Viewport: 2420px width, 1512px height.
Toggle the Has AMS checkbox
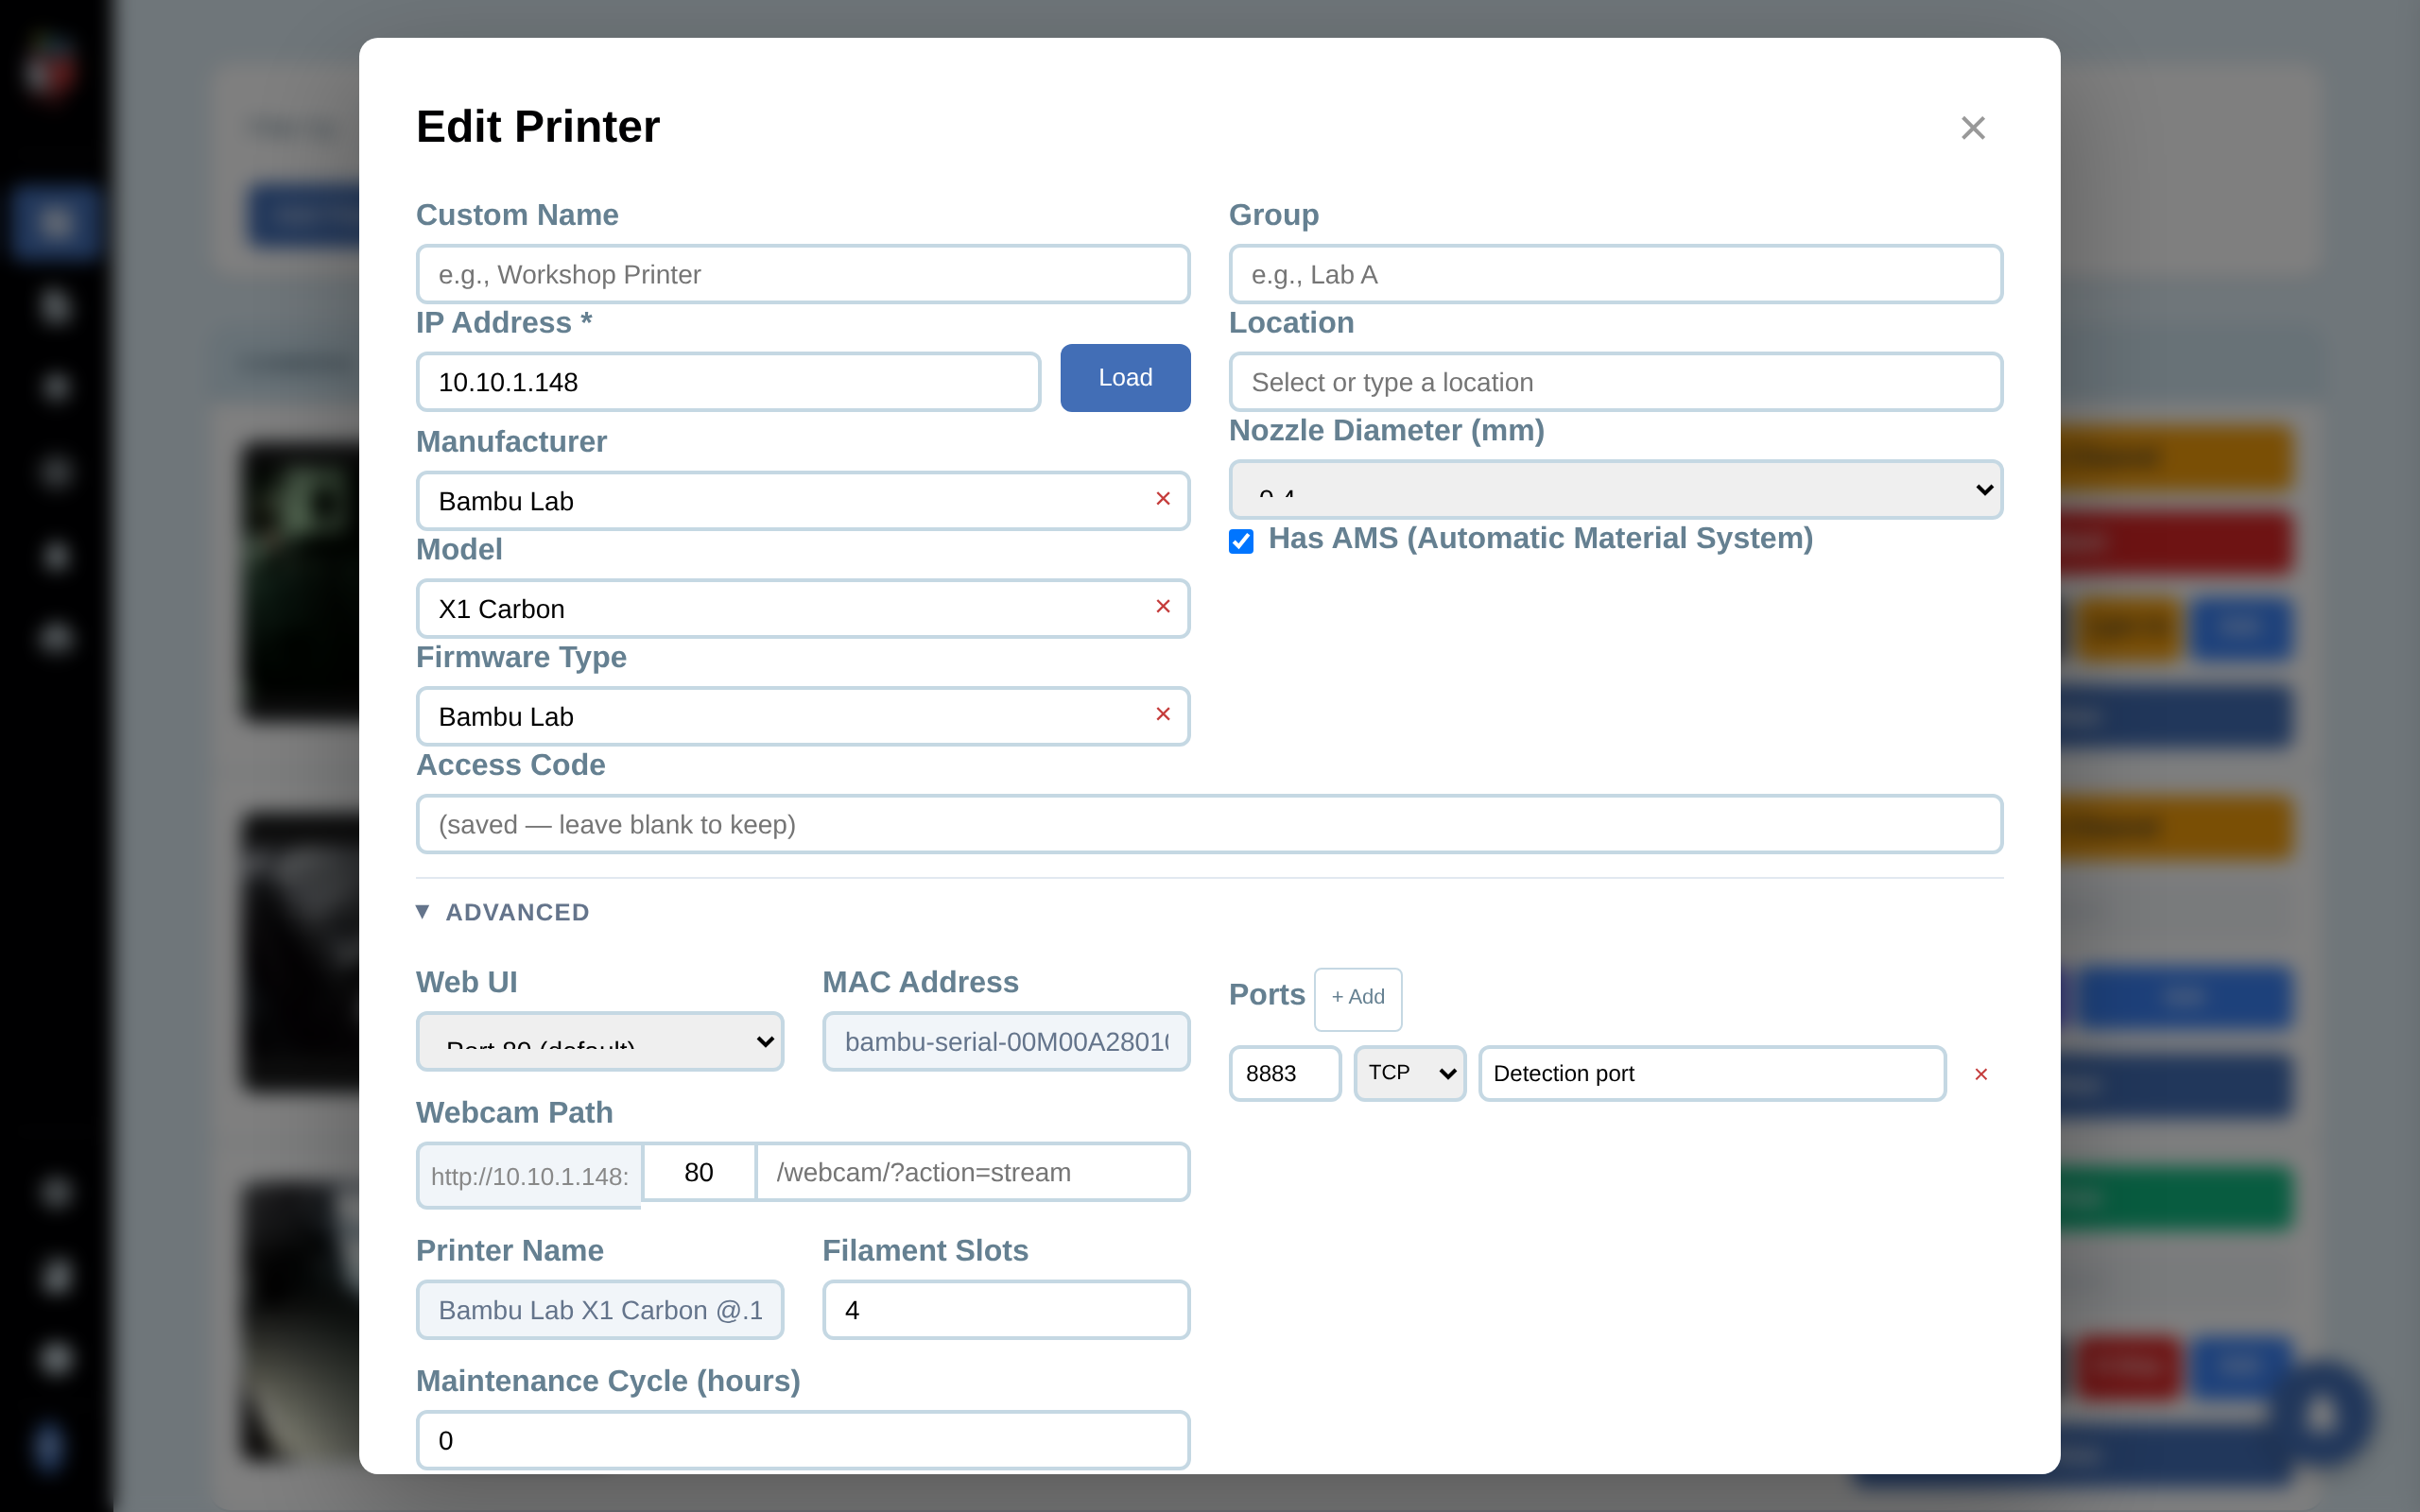point(1241,541)
